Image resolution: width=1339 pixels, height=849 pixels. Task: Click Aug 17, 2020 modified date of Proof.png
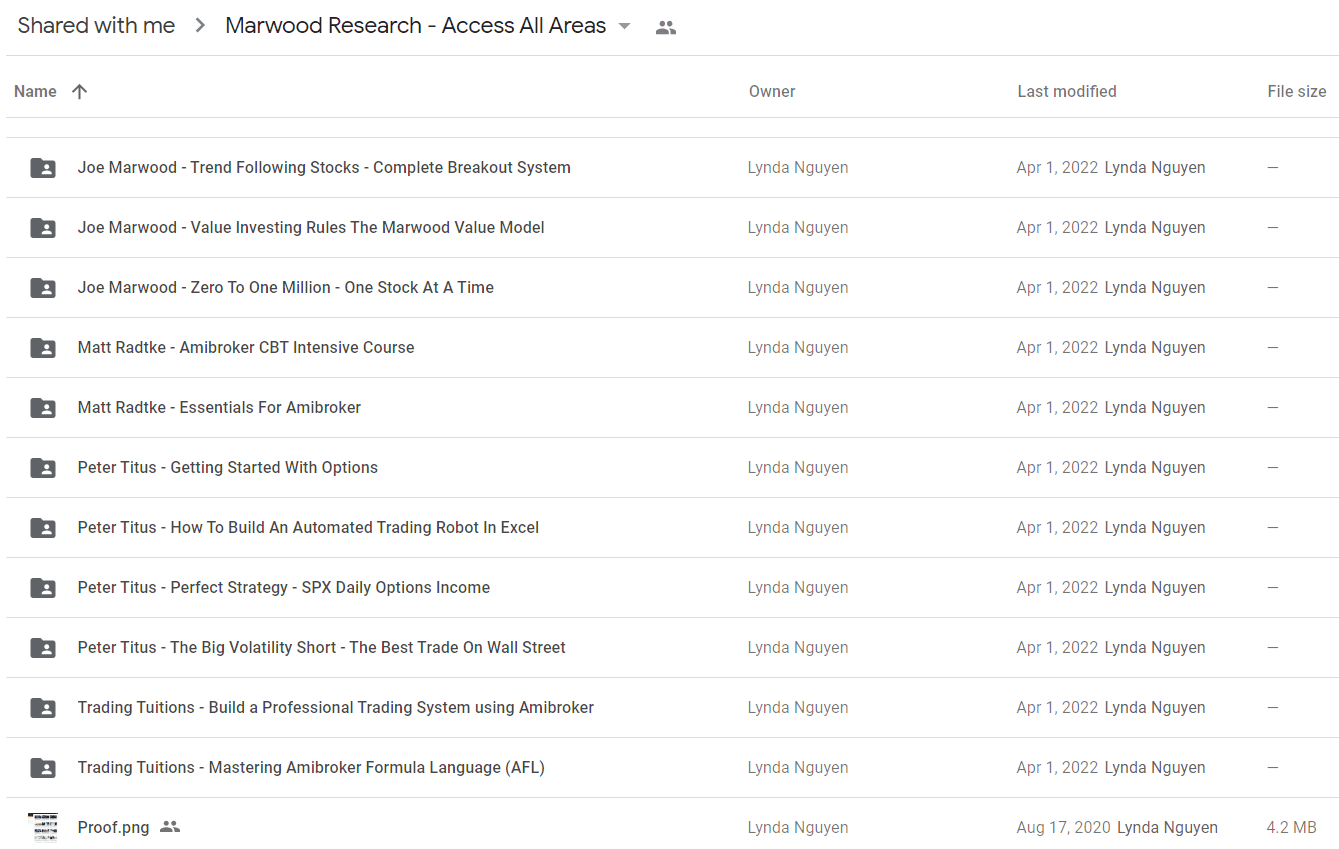click(1063, 828)
